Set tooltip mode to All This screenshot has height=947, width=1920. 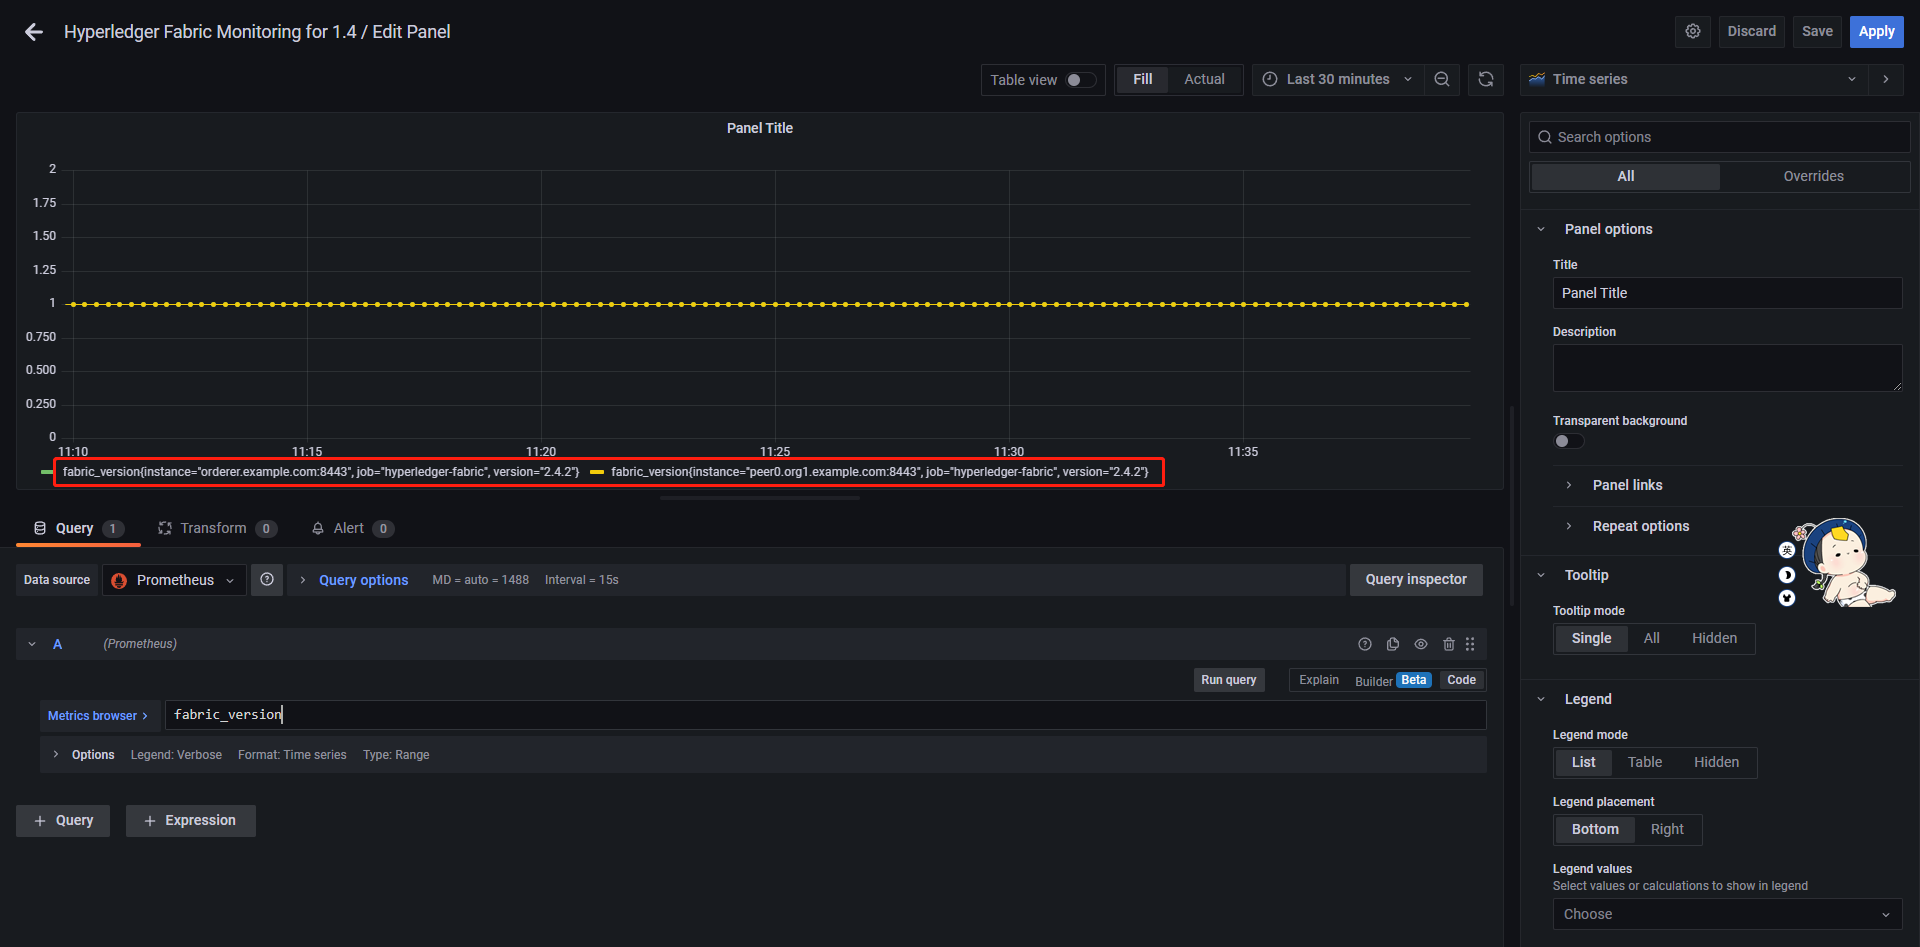click(x=1651, y=638)
